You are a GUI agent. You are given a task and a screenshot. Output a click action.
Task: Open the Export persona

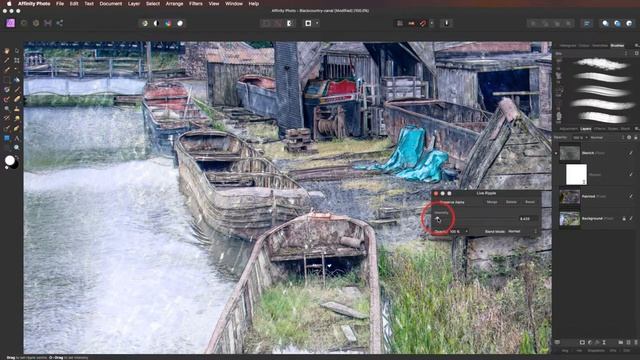pyautogui.click(x=60, y=23)
